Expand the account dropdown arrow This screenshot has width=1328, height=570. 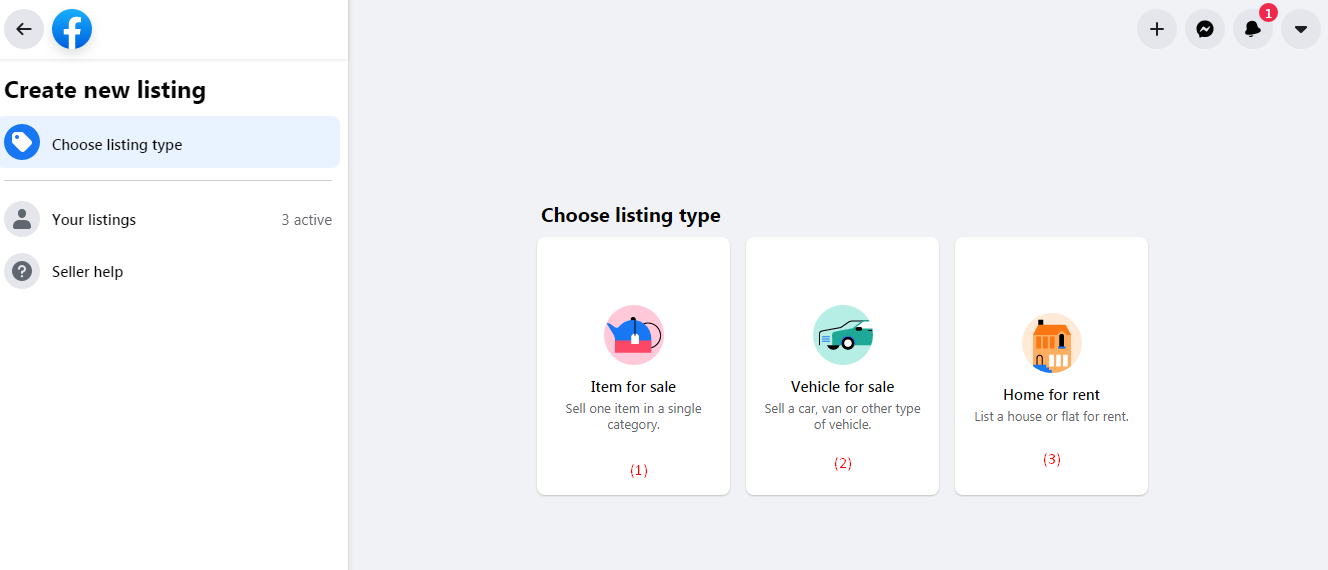pyautogui.click(x=1301, y=29)
